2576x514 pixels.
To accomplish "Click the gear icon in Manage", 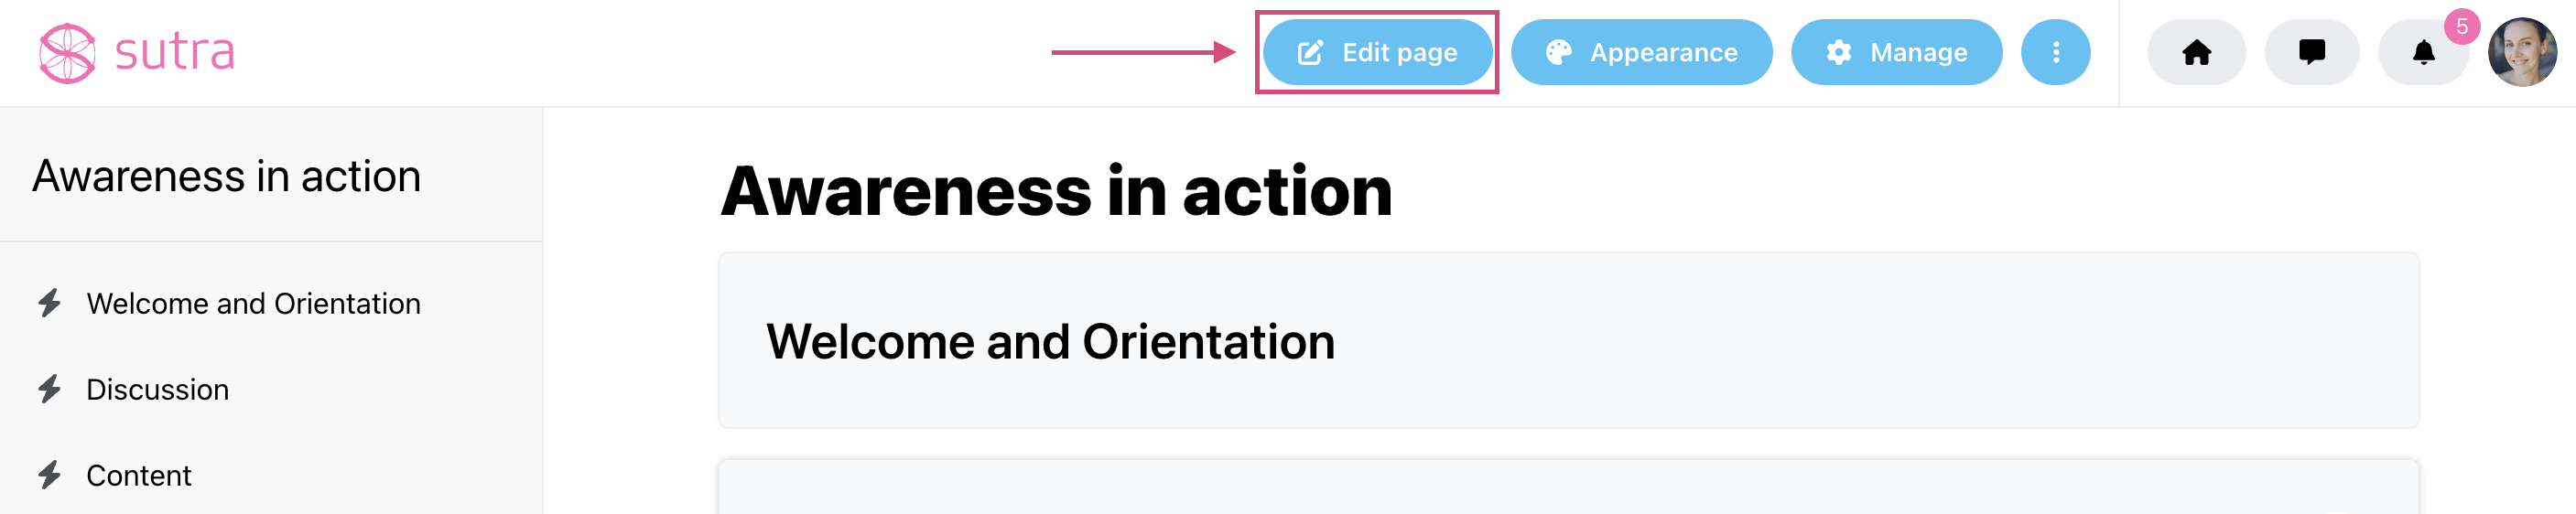I will 1838,52.
